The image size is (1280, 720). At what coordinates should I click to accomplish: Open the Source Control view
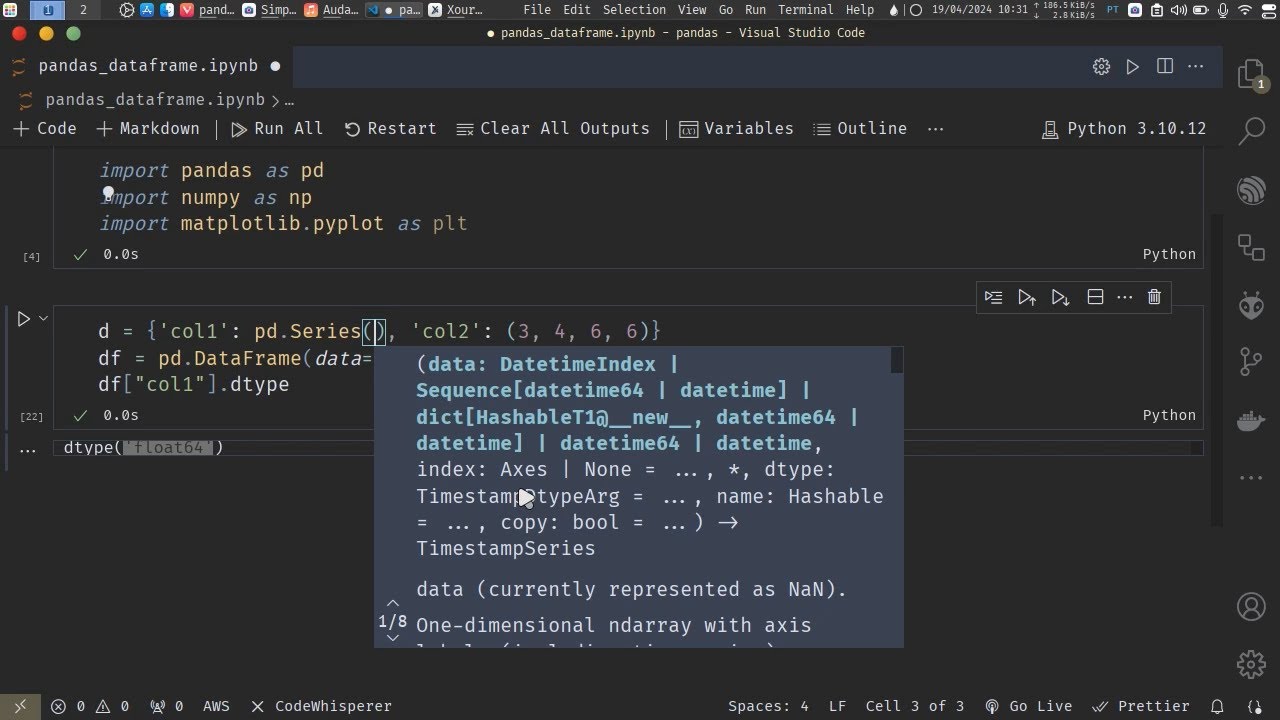(x=1251, y=362)
